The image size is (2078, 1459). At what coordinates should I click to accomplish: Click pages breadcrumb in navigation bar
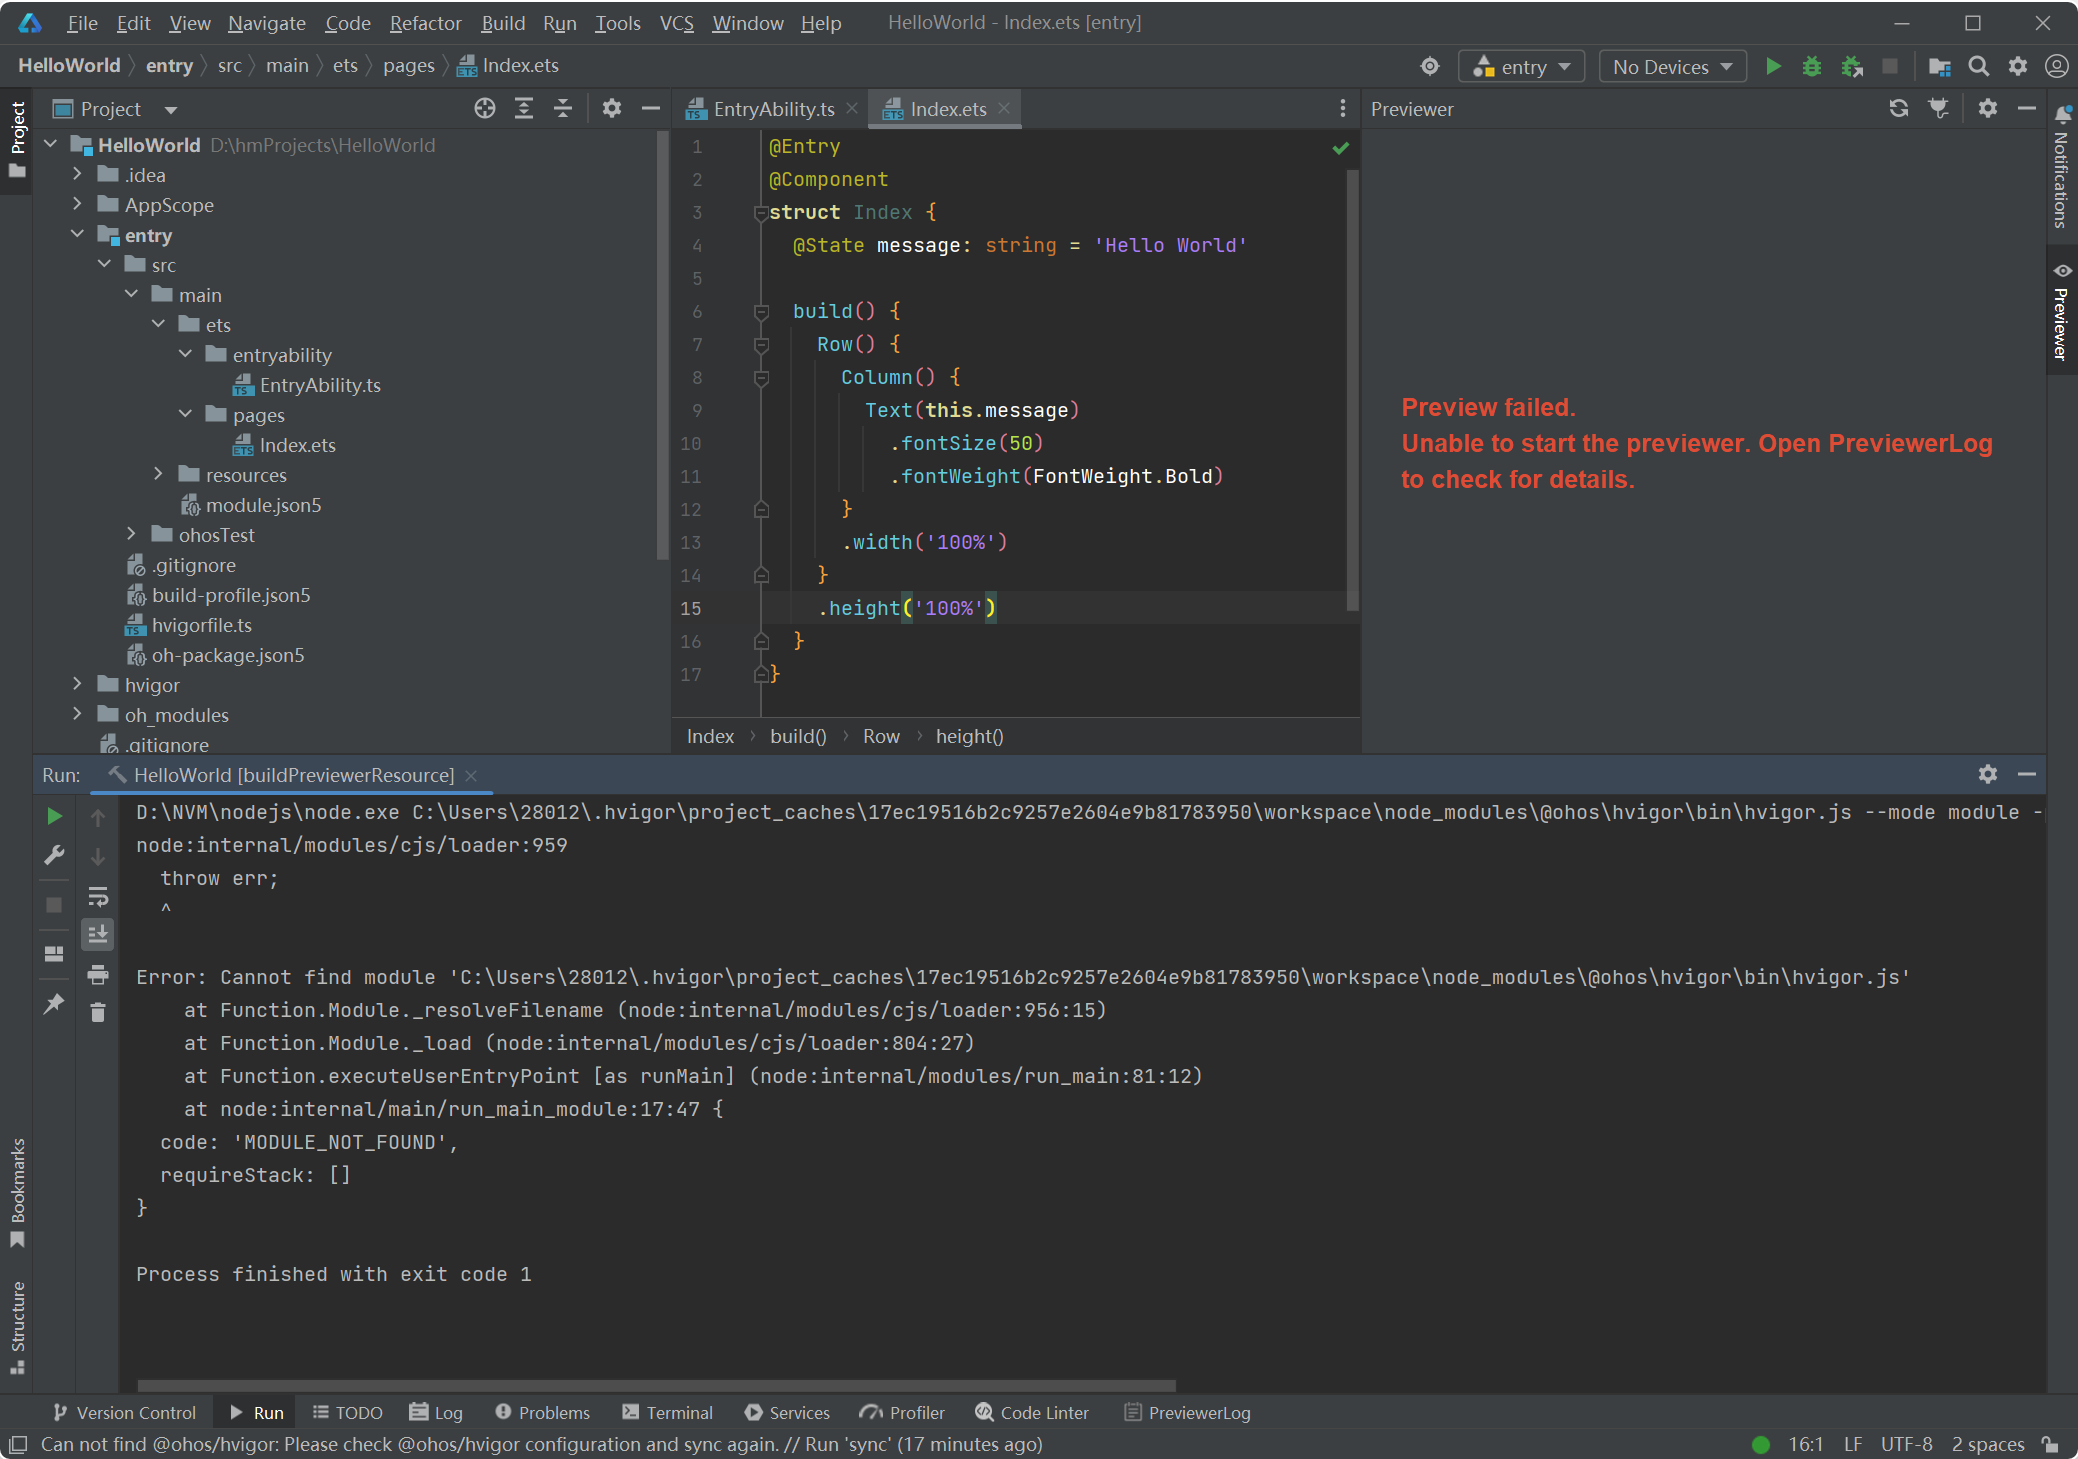pyautogui.click(x=408, y=66)
